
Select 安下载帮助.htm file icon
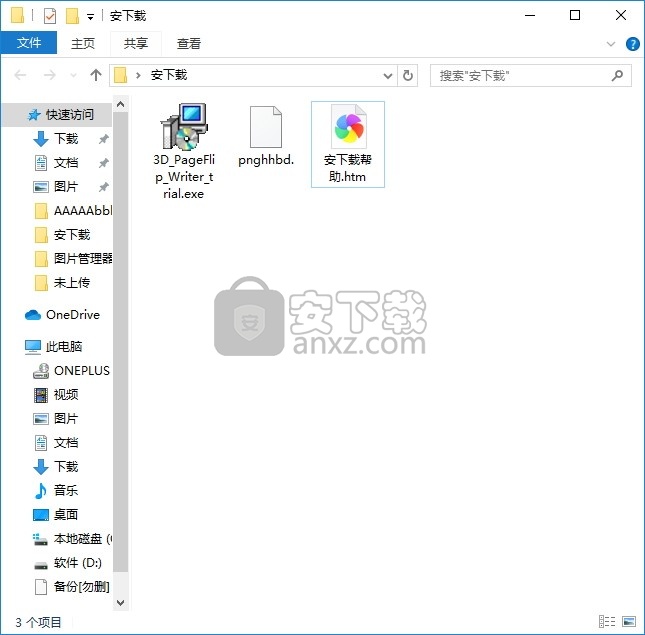pos(348,126)
